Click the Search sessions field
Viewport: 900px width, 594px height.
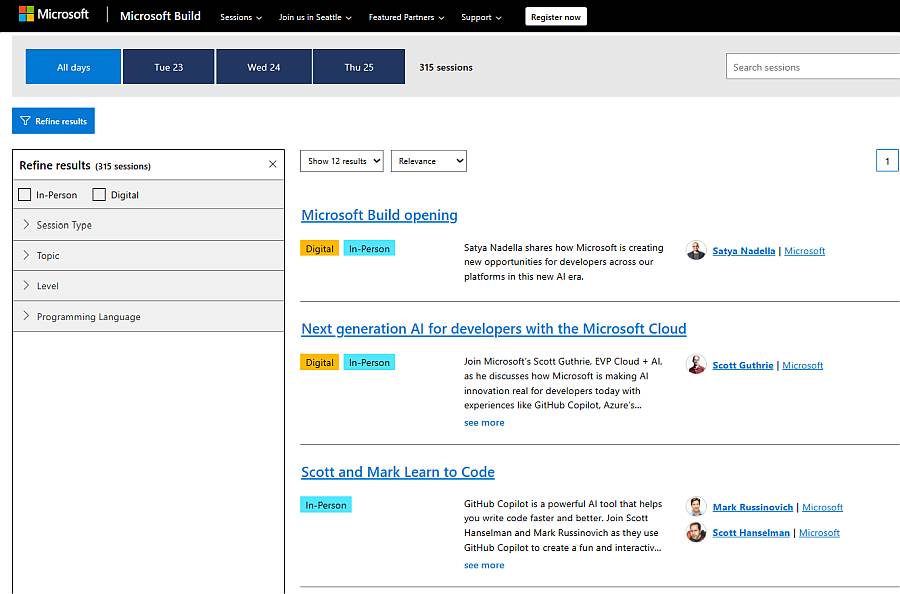click(x=813, y=67)
